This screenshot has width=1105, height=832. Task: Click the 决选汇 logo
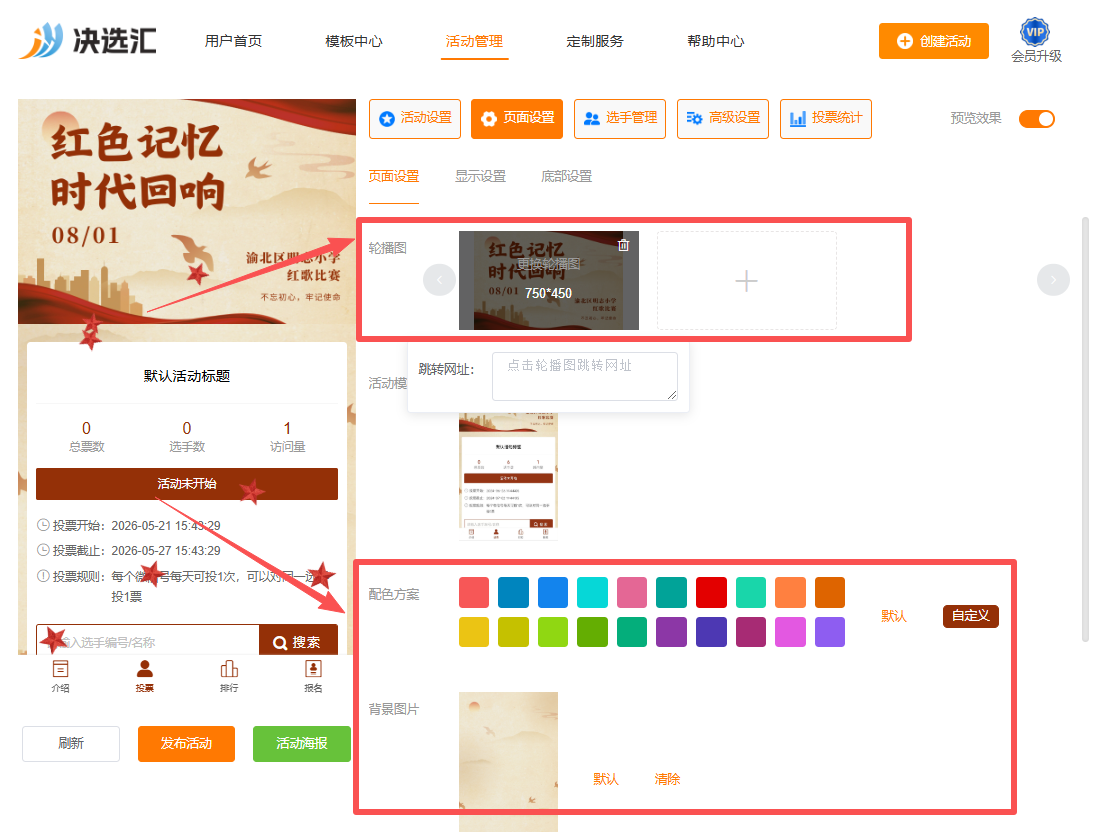(x=87, y=40)
